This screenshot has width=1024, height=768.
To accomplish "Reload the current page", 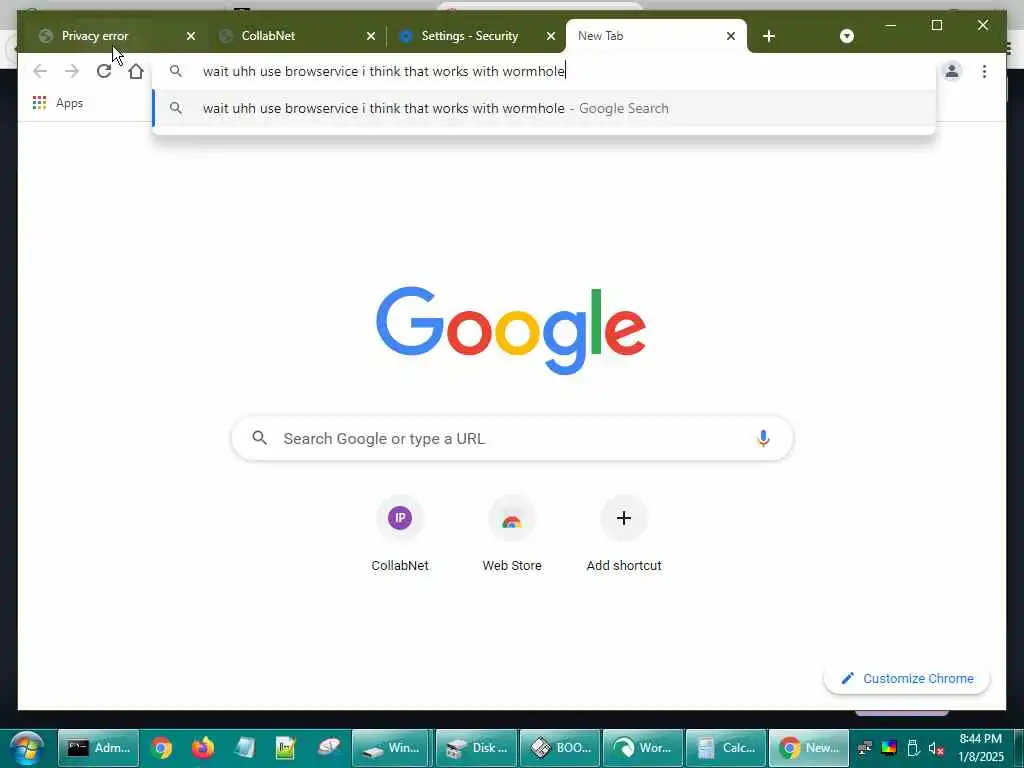I will (x=104, y=71).
